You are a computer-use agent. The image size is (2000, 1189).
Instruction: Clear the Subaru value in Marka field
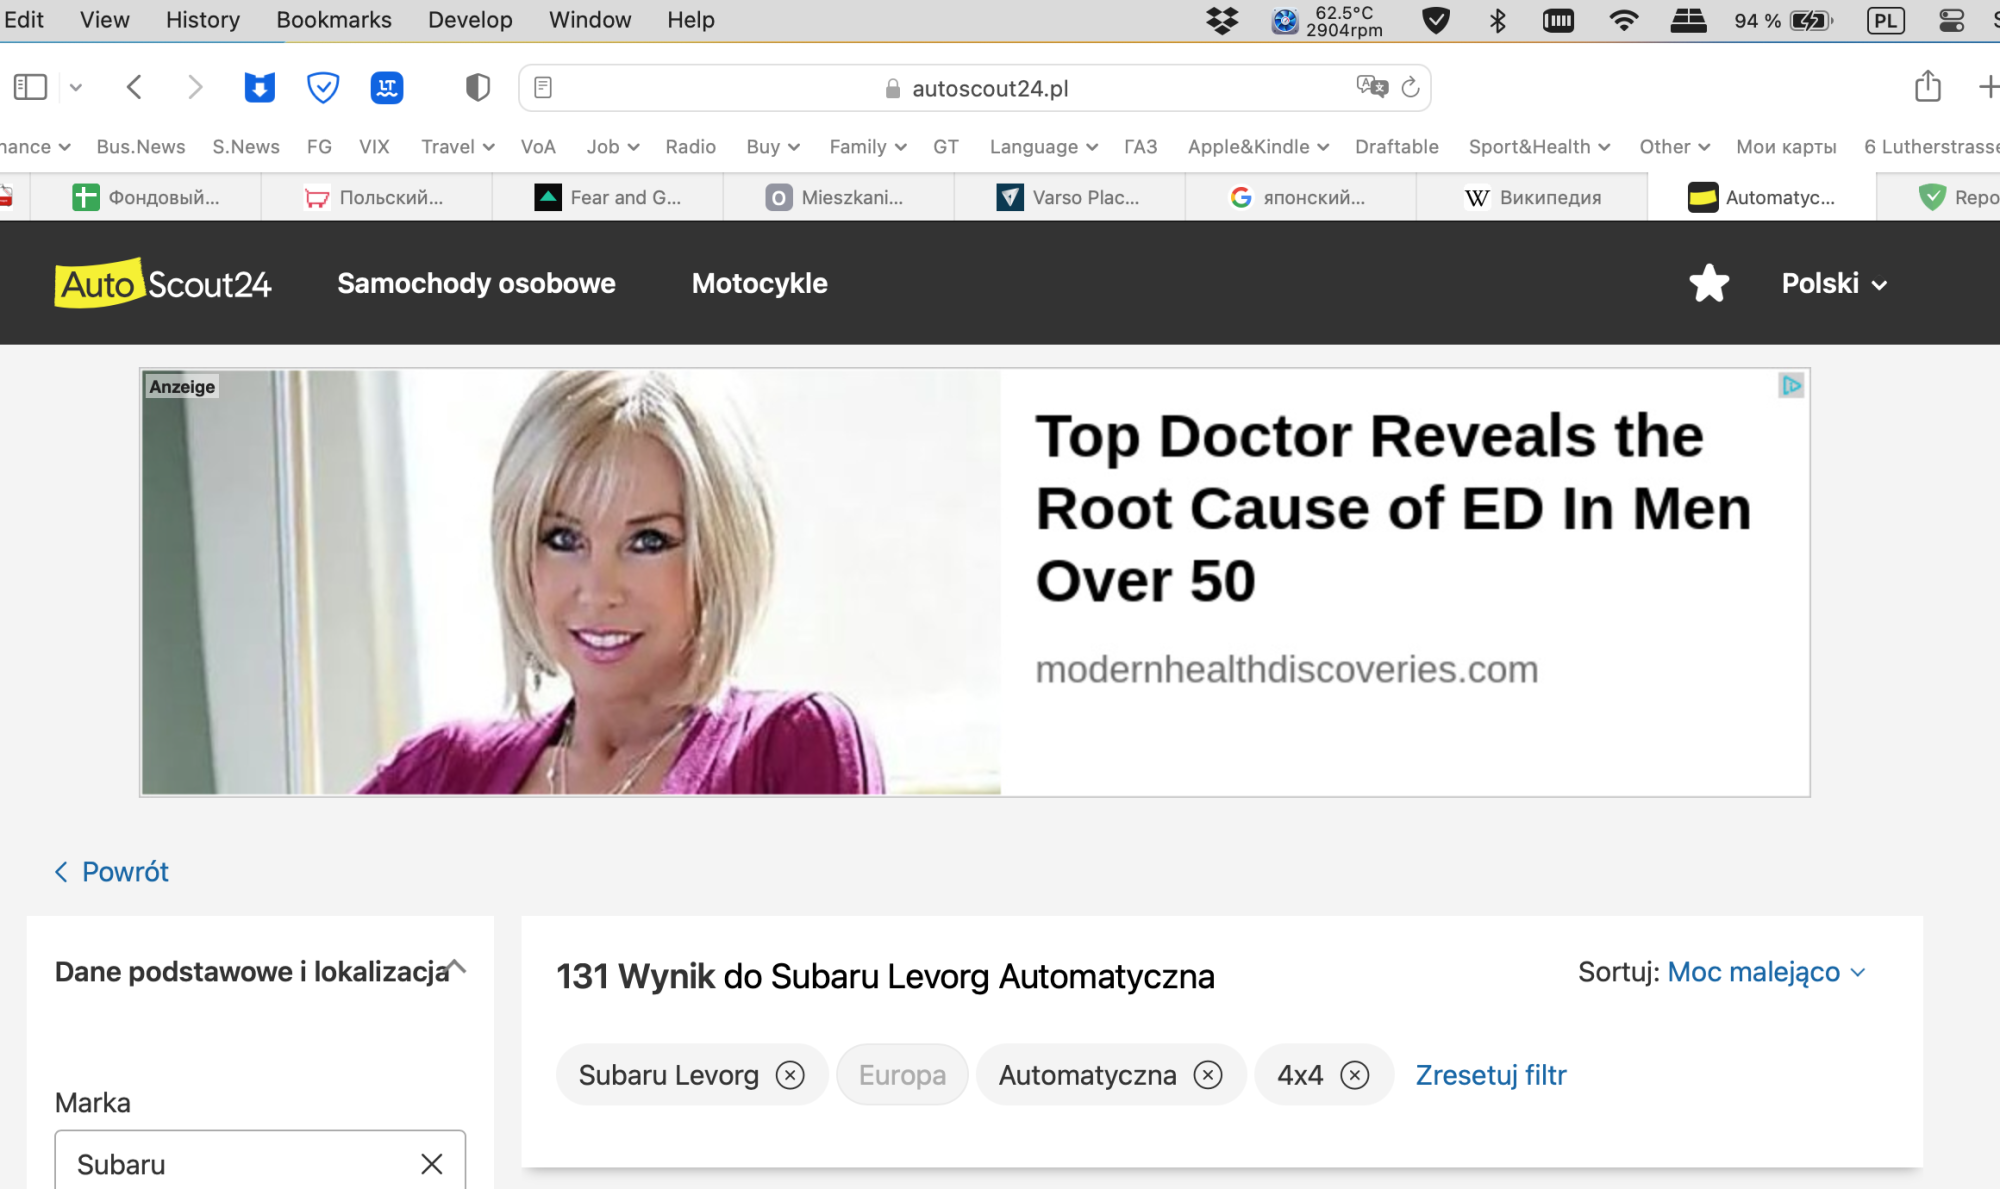[x=431, y=1164]
